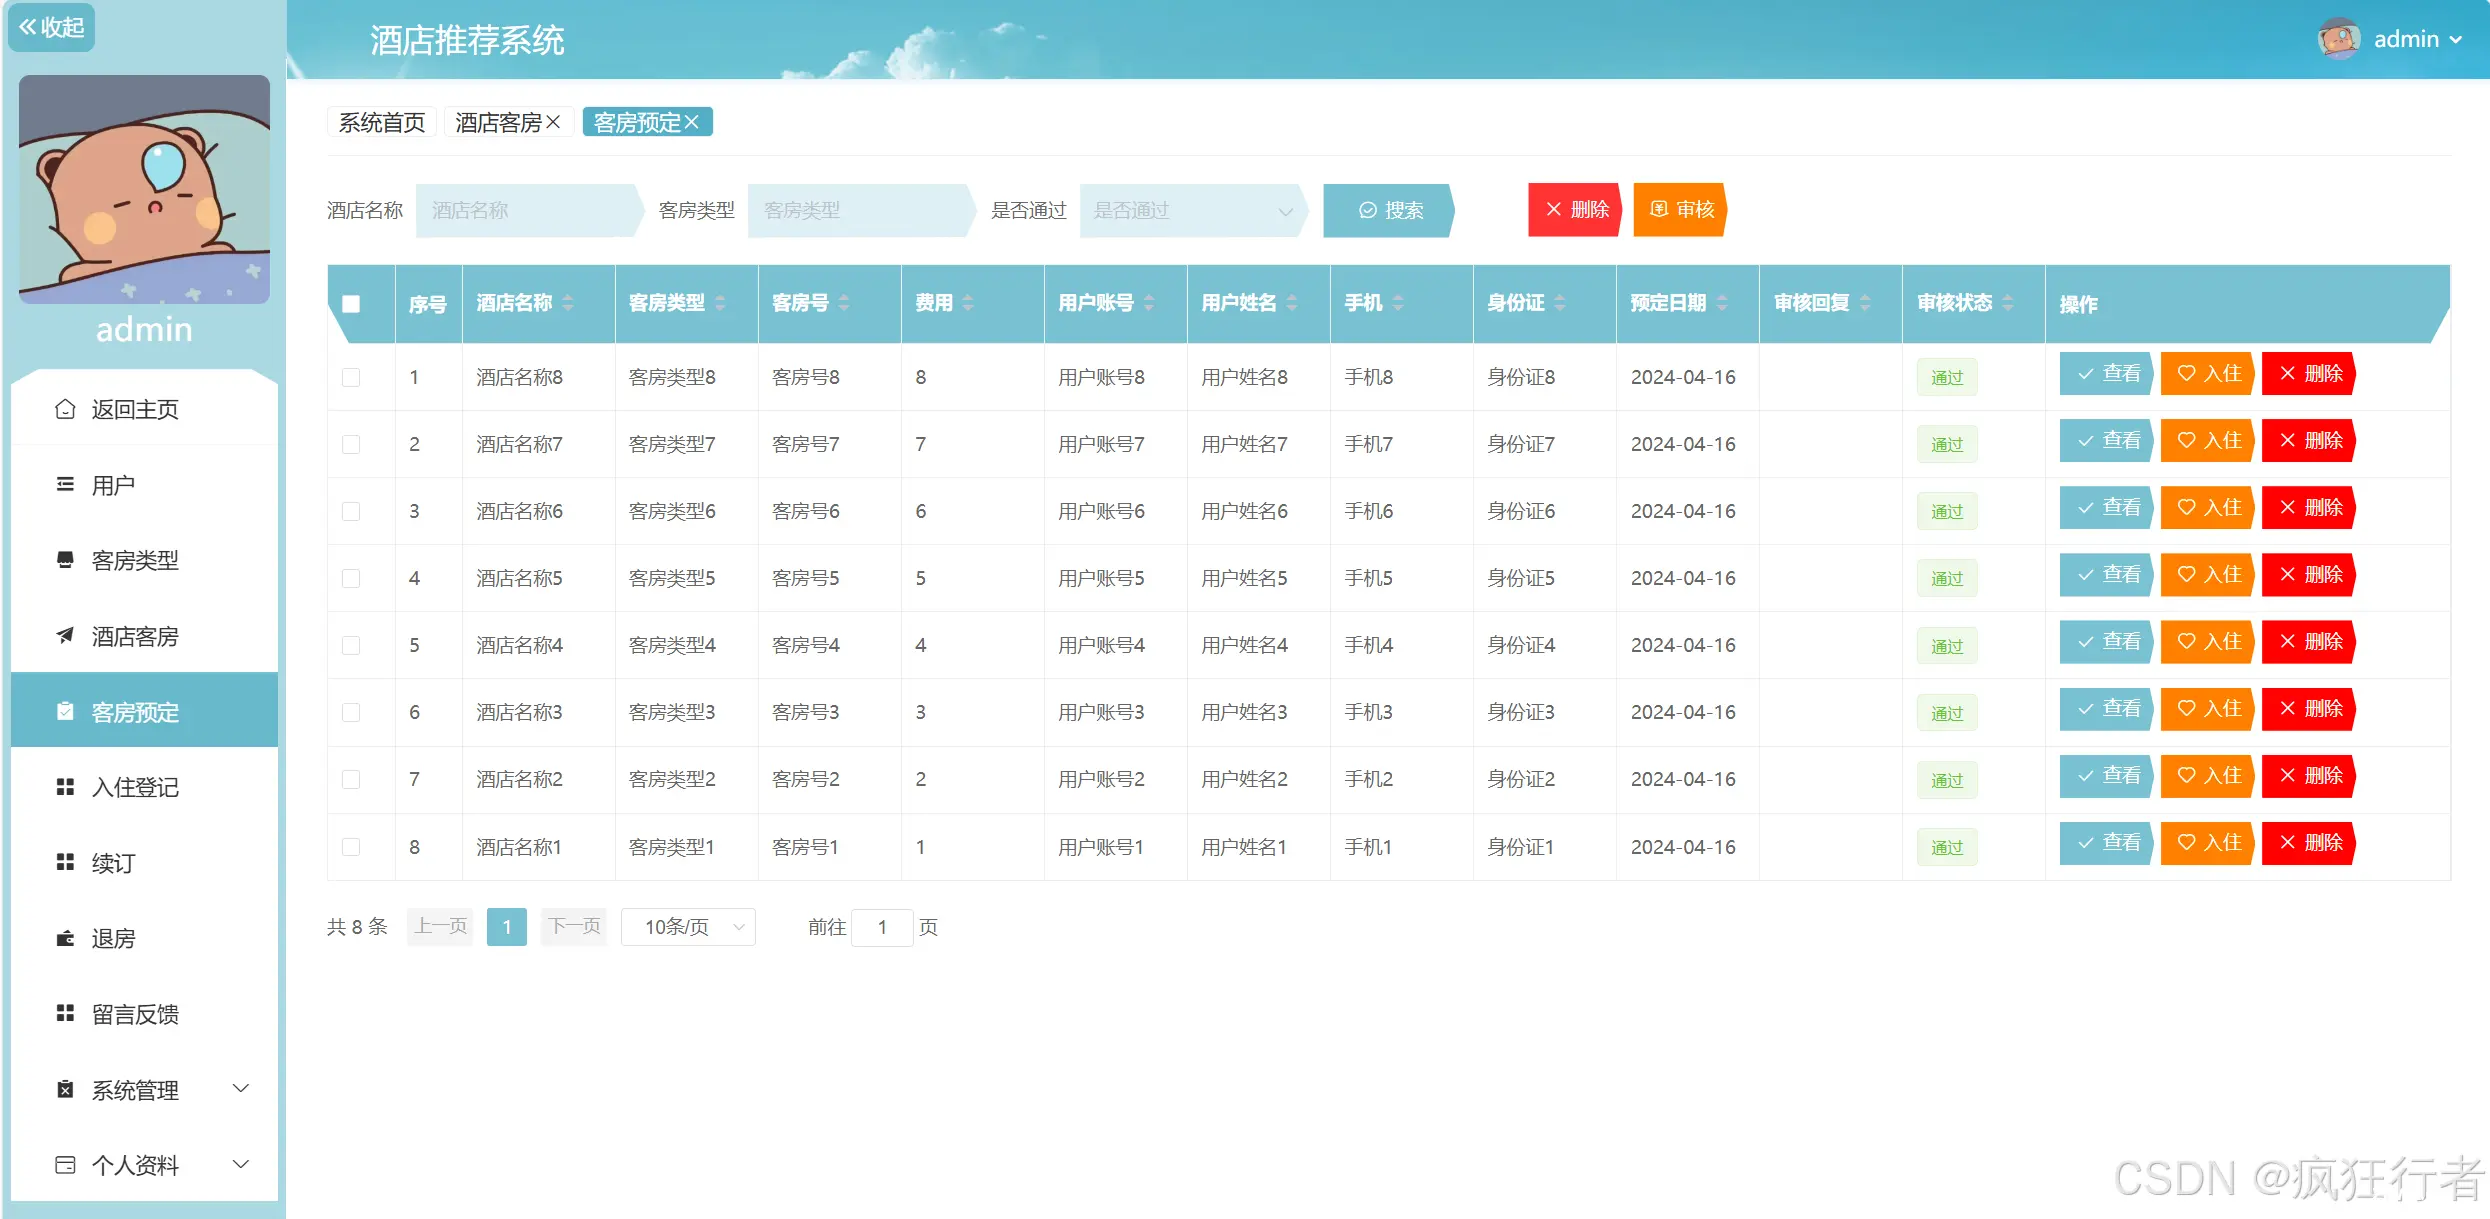Click the icon beside 客房类型 in sidebar
The width and height of the screenshot is (2490, 1219).
click(x=65, y=560)
